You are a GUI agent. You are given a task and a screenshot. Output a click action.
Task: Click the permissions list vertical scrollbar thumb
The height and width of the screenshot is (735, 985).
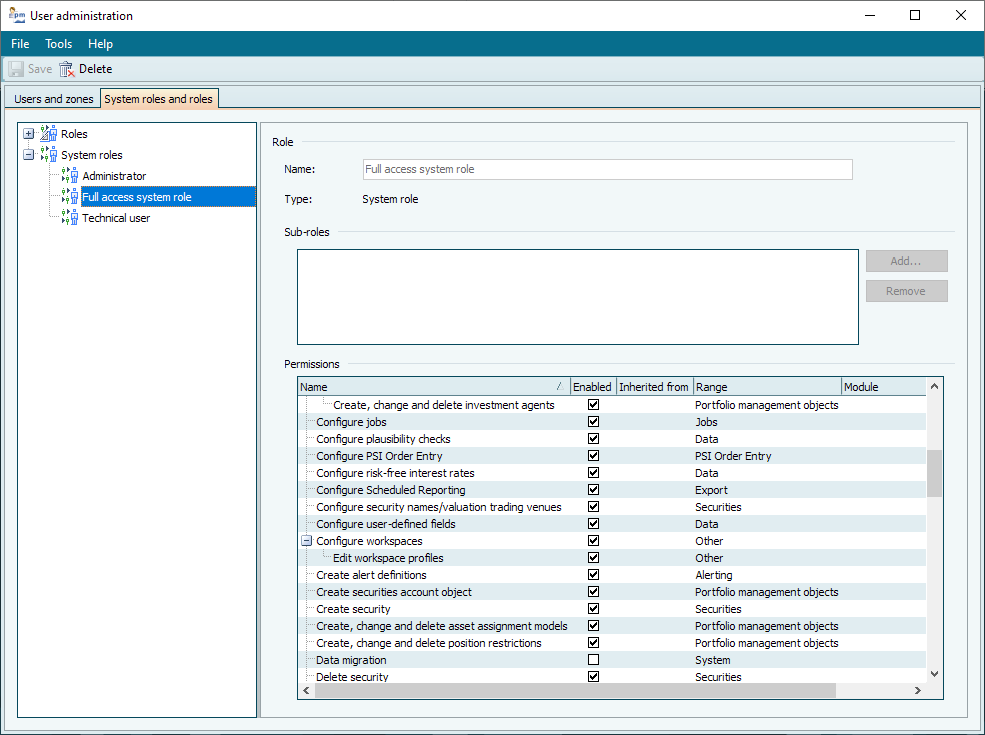coord(934,473)
